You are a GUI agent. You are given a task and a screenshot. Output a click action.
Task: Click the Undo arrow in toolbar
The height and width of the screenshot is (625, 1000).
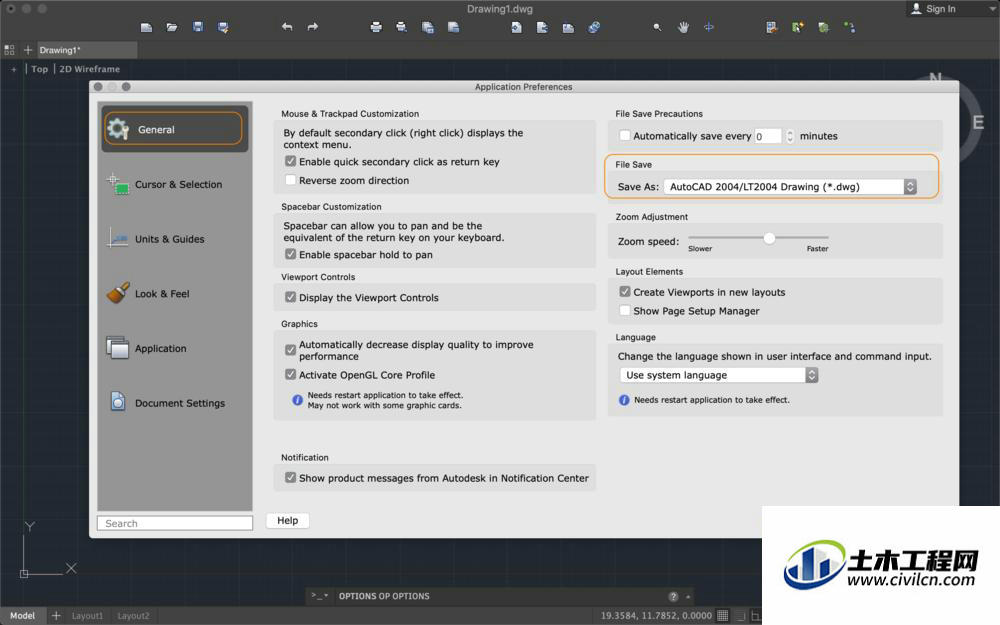(287, 27)
